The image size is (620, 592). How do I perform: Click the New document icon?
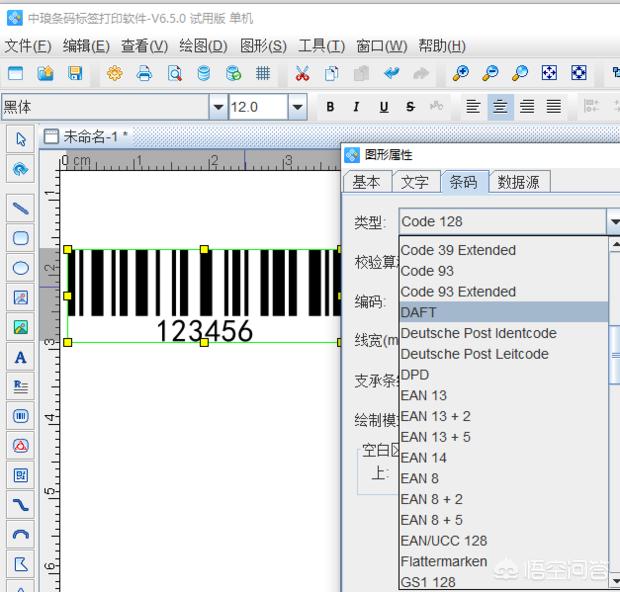(x=15, y=73)
